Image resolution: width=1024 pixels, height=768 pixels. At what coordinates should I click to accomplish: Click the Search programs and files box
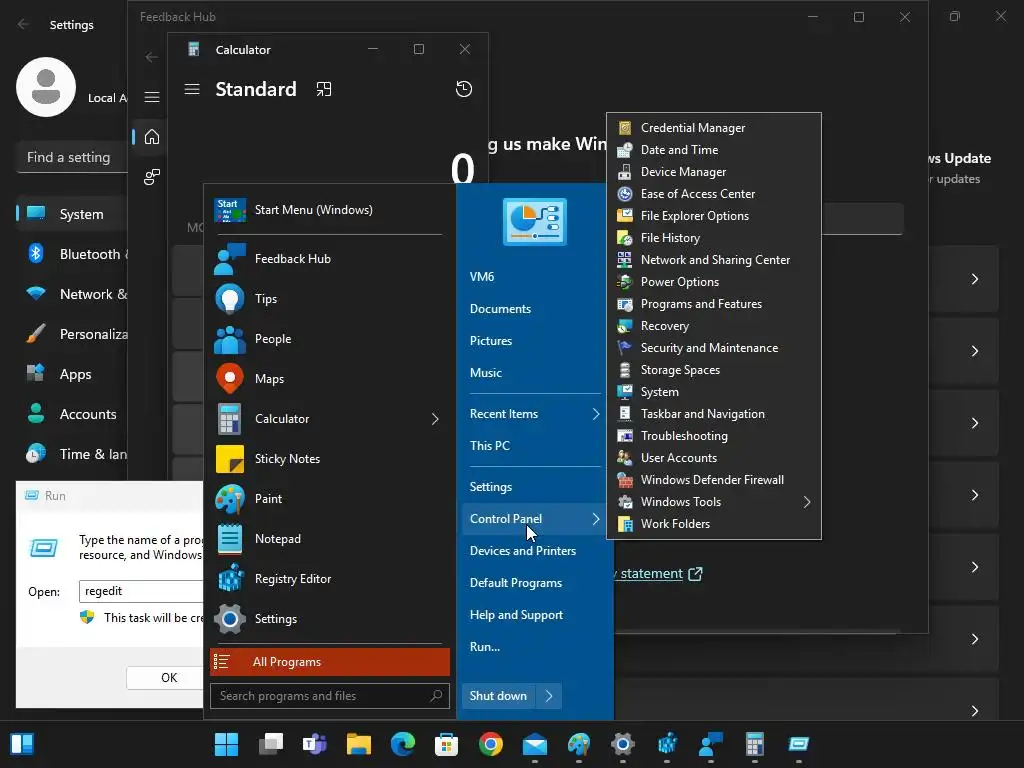click(330, 696)
